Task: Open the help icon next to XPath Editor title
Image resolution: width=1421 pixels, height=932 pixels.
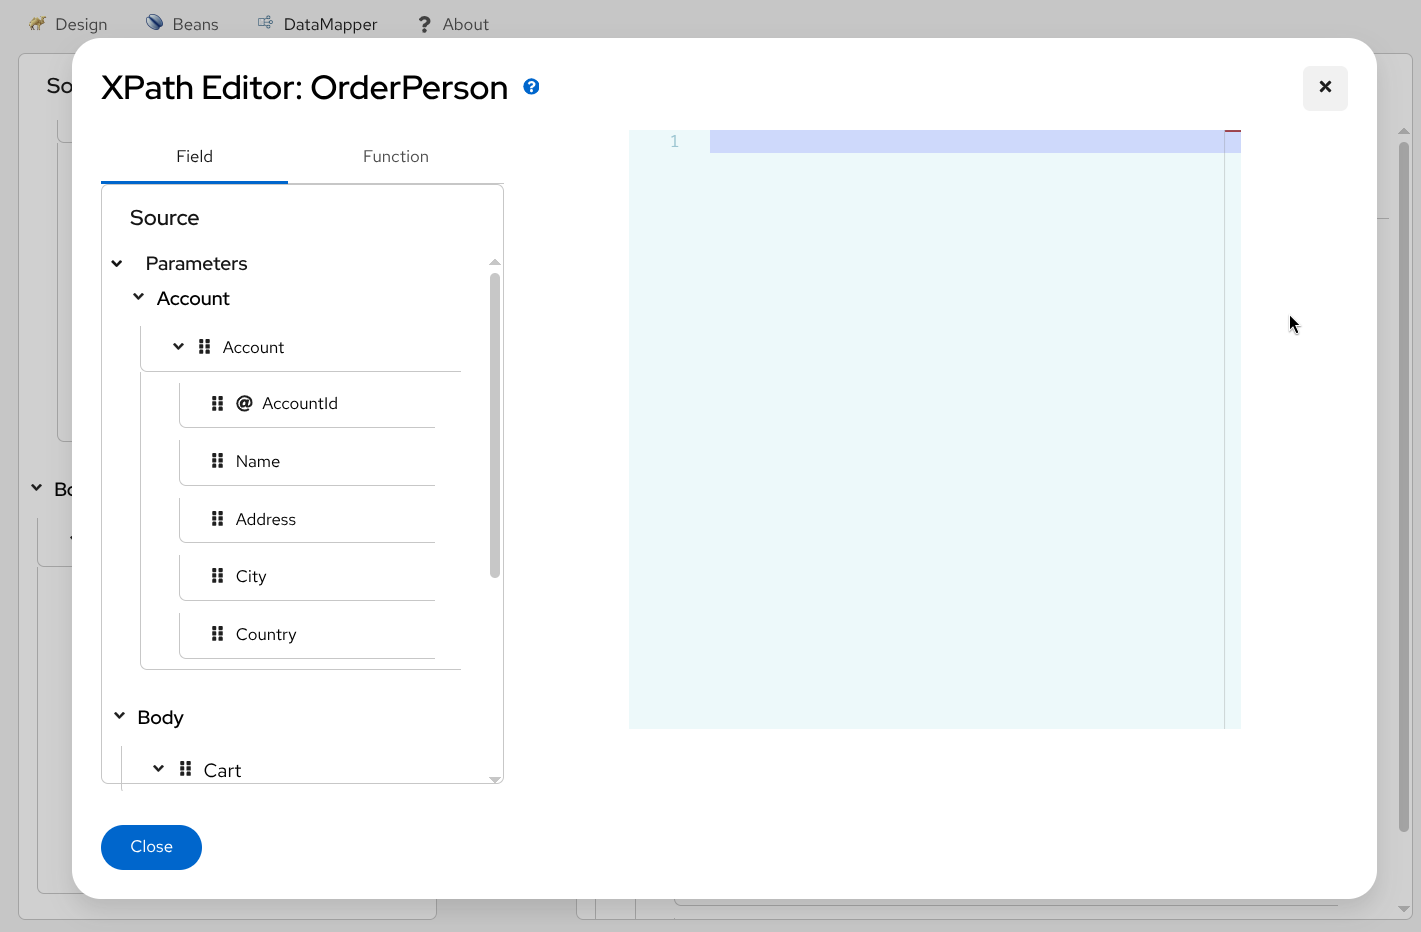Action: click(531, 87)
